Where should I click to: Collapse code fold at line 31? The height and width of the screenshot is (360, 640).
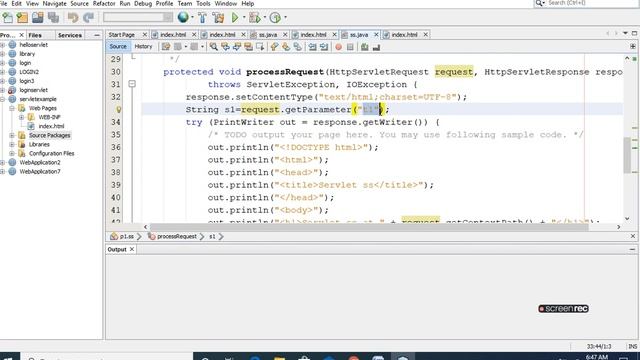click(132, 84)
